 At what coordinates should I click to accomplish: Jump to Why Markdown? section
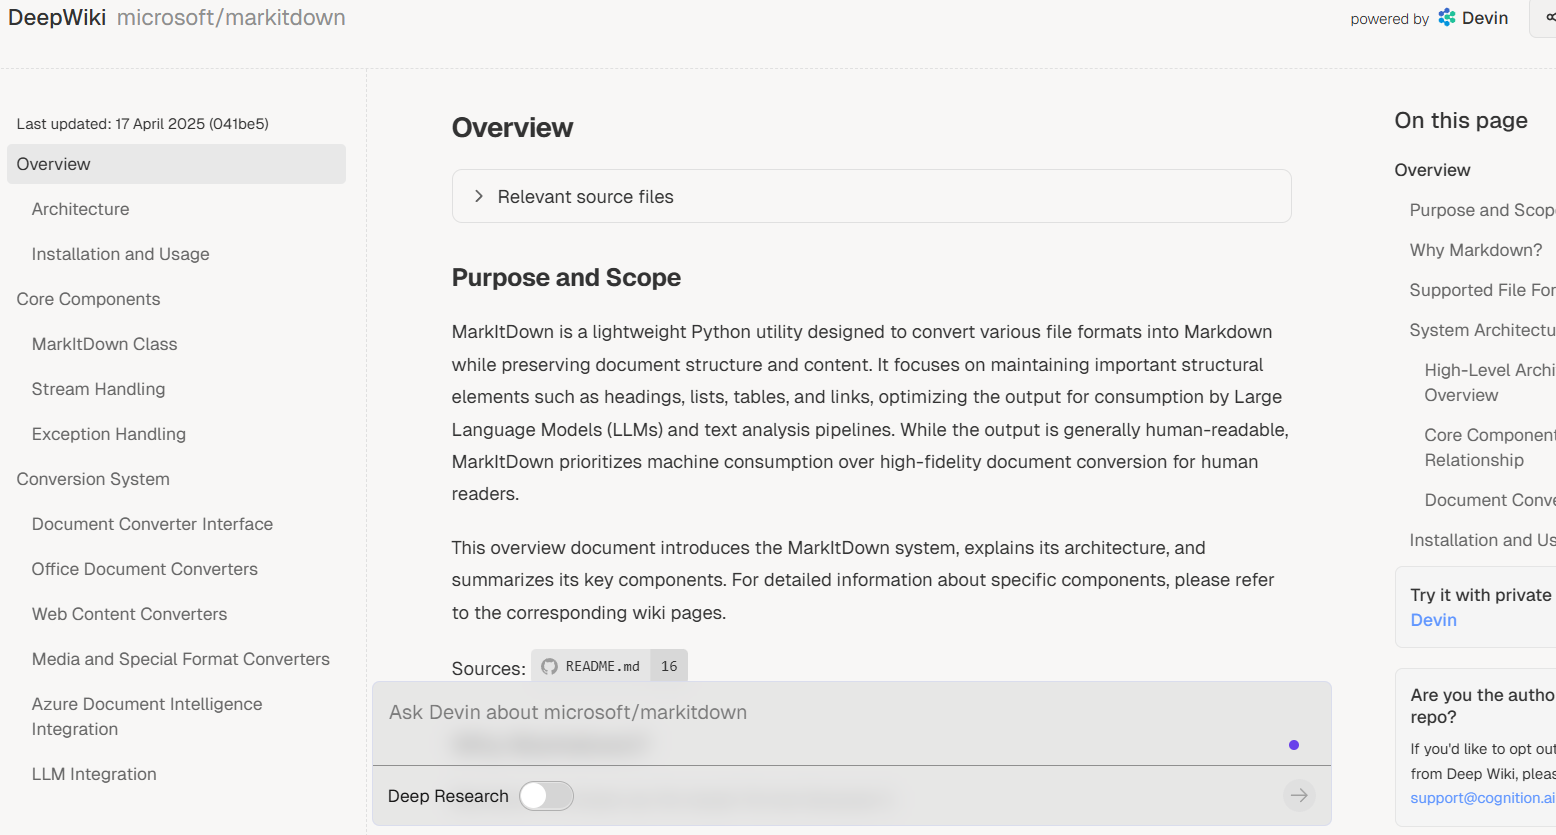point(1475,250)
